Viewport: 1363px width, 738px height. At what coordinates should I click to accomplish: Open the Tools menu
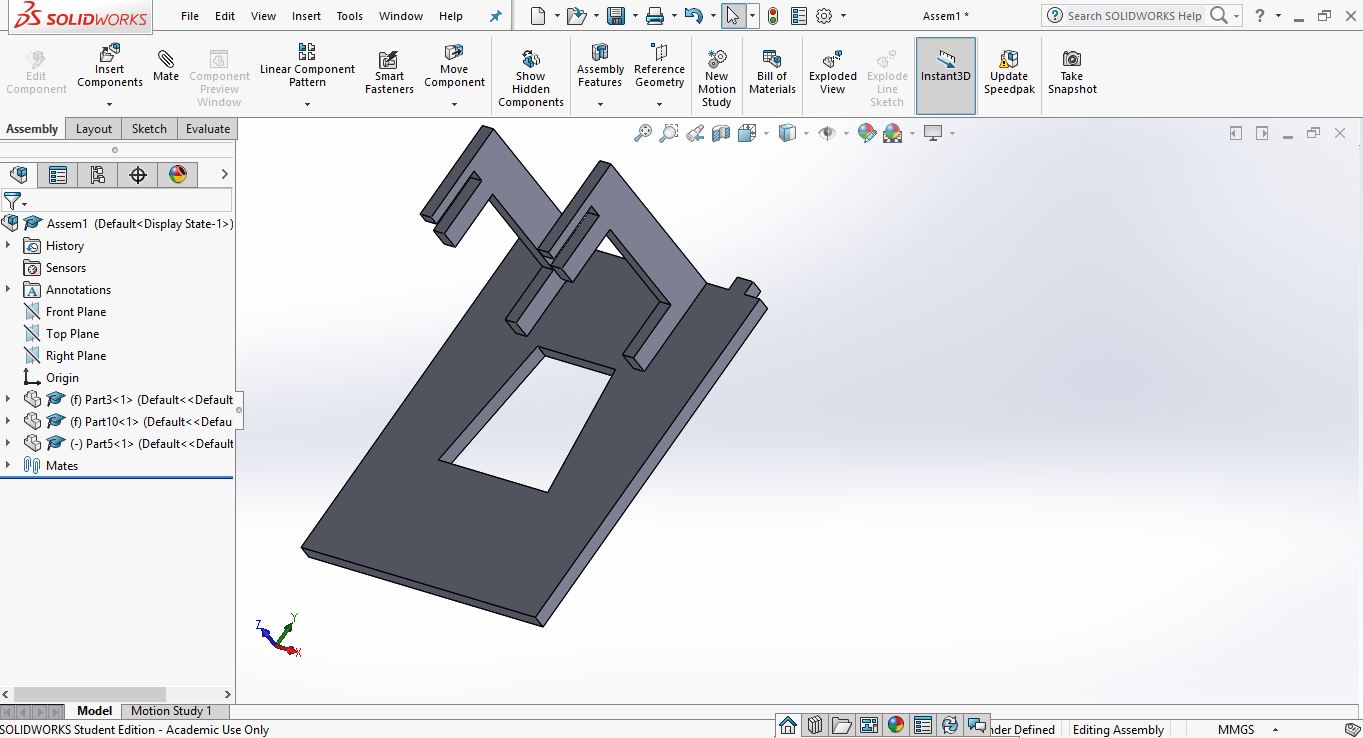click(350, 16)
